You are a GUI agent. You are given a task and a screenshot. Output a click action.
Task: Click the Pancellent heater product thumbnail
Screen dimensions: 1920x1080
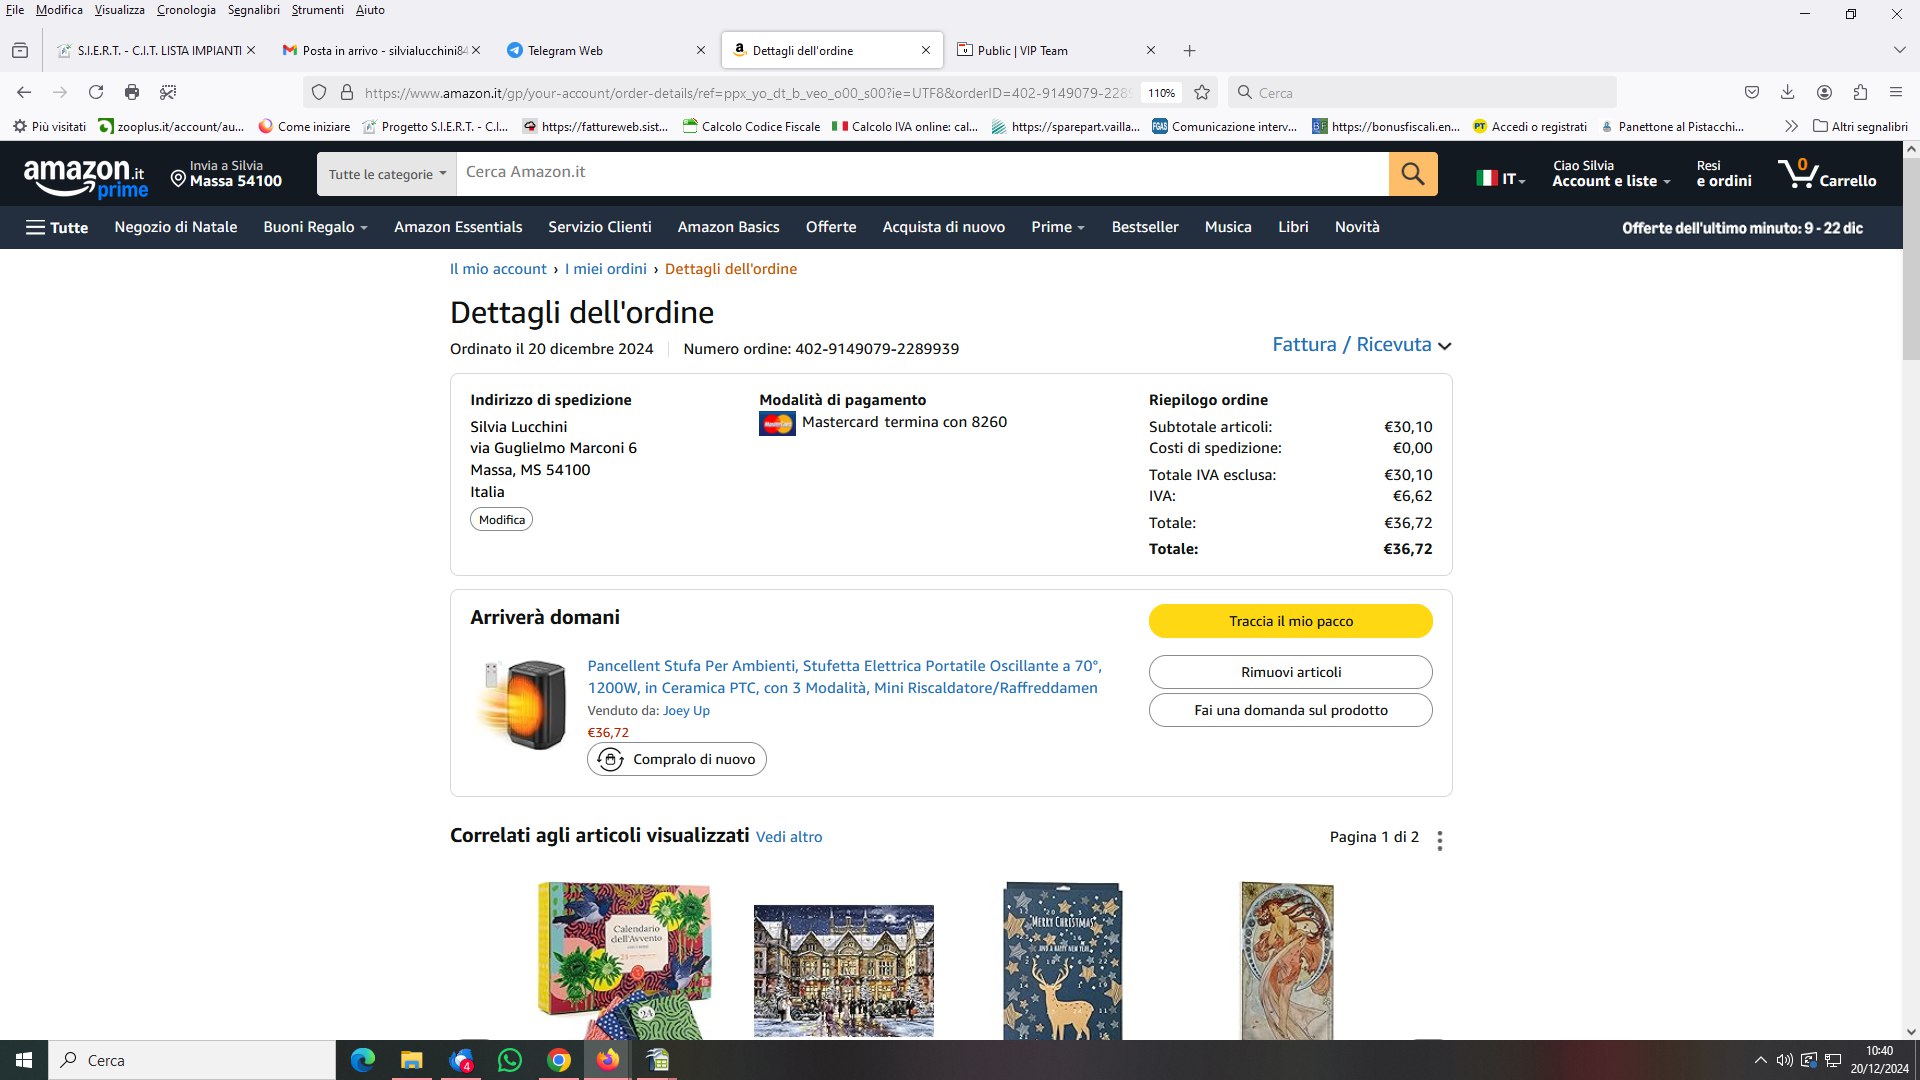[523, 704]
